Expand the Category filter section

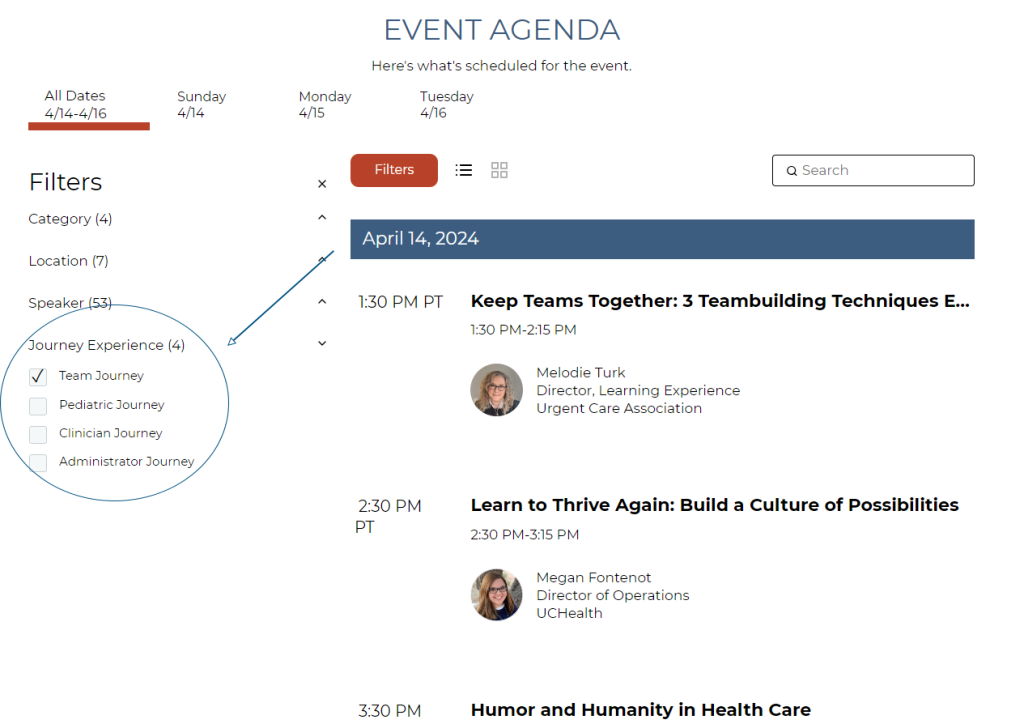322,218
